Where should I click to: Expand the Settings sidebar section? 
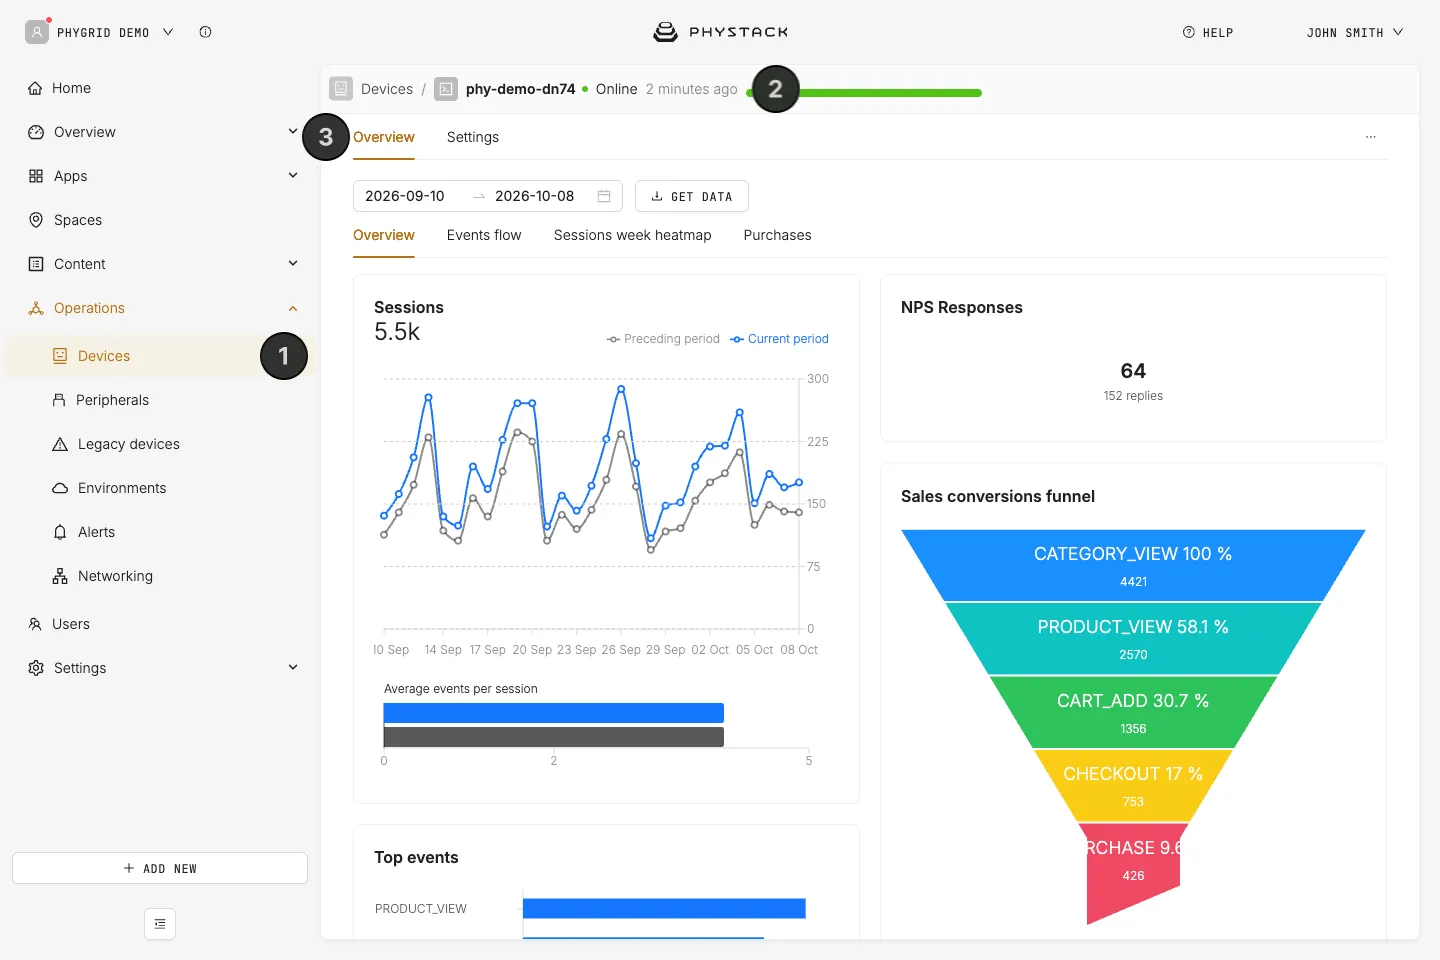tap(293, 668)
